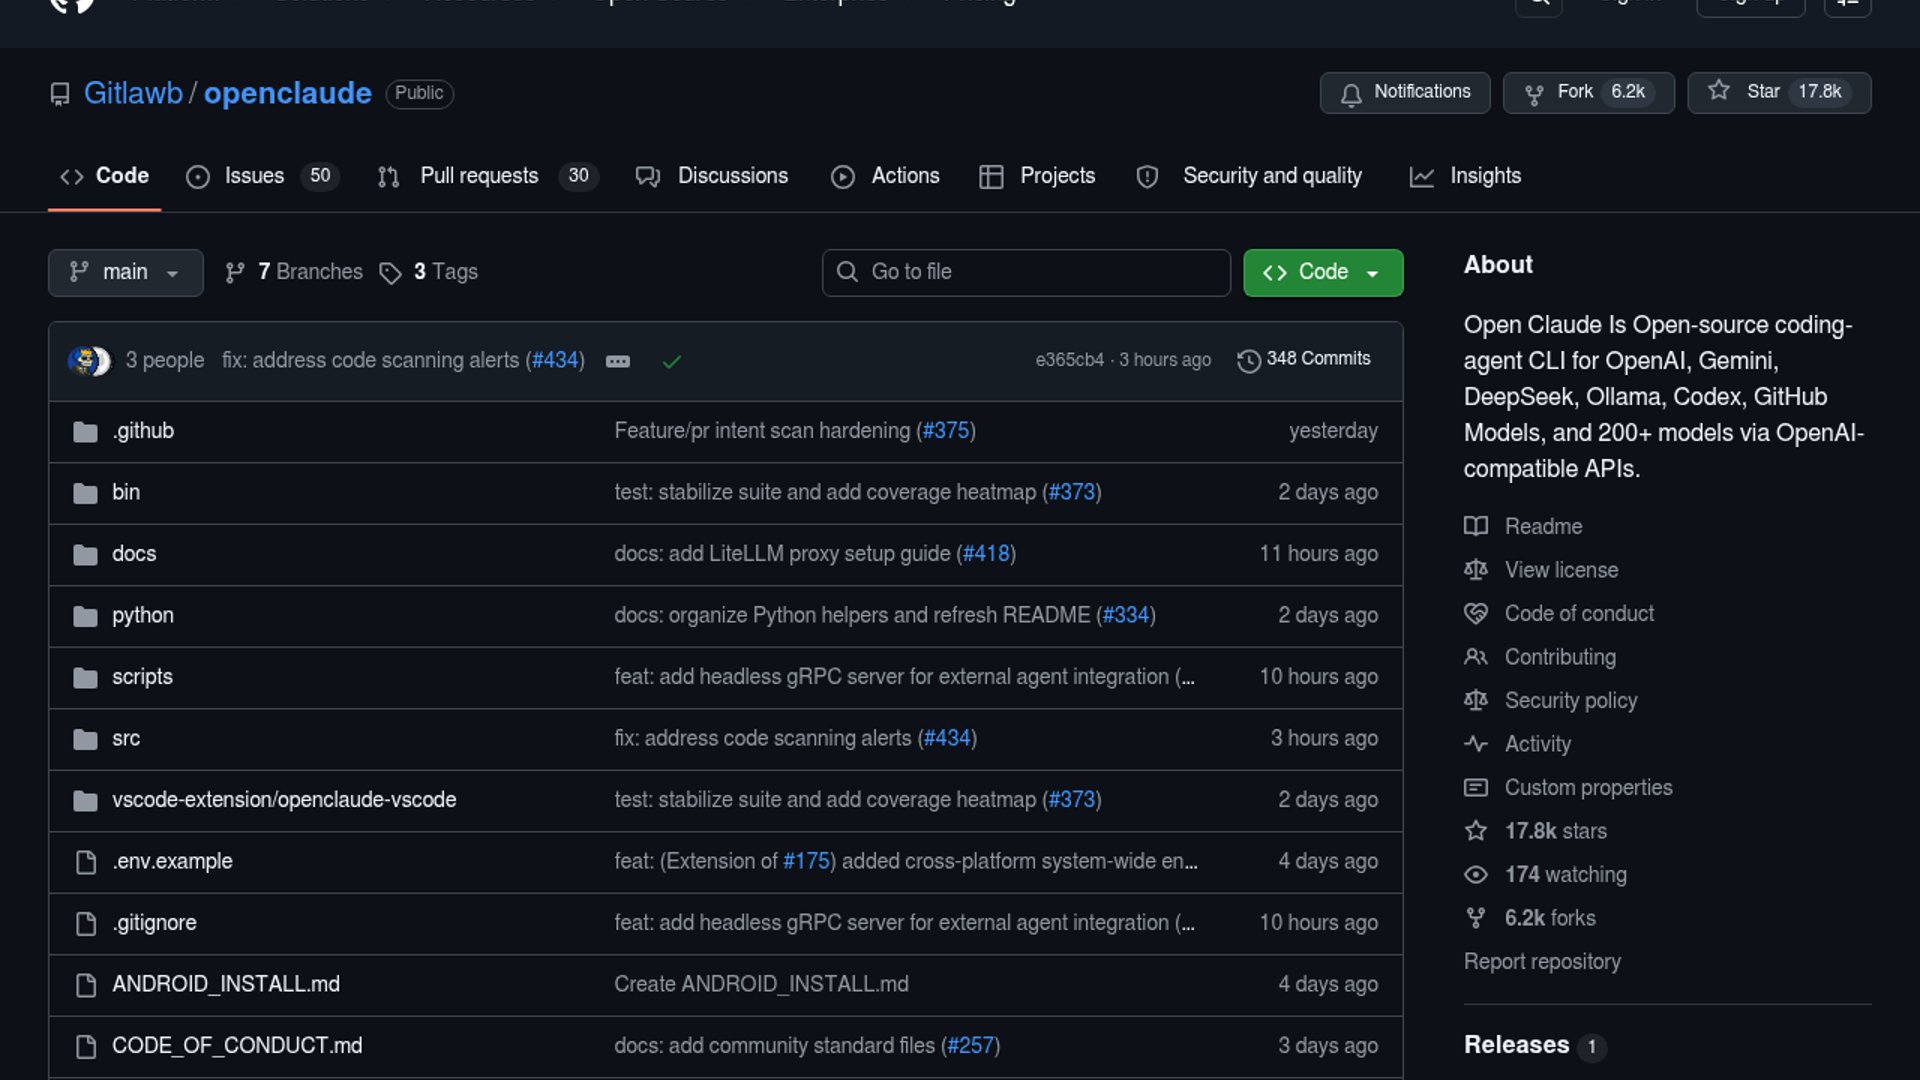1920x1080 pixels.
Task: Open pull request #434 link in commit header
Action: pos(555,360)
